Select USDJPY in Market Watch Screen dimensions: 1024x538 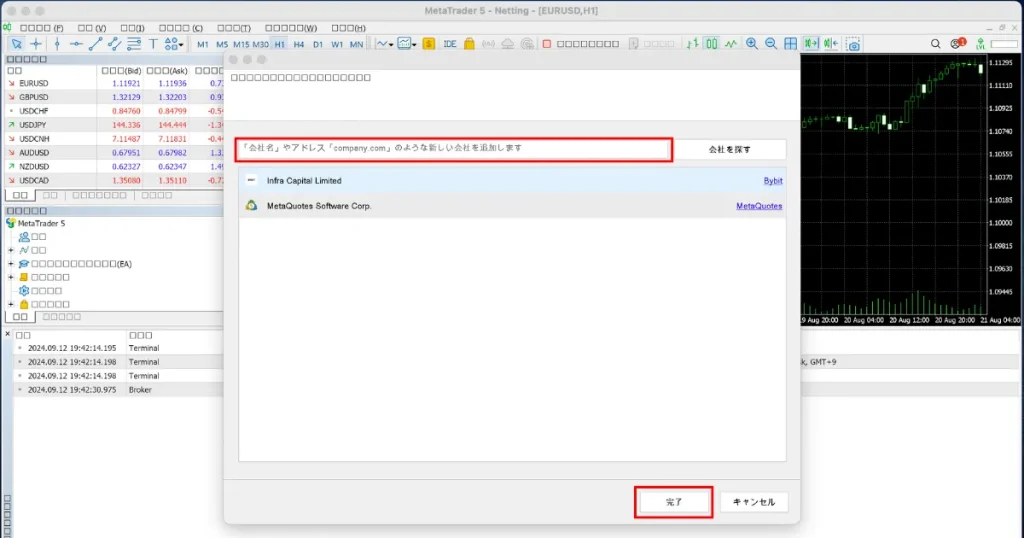tap(33, 125)
